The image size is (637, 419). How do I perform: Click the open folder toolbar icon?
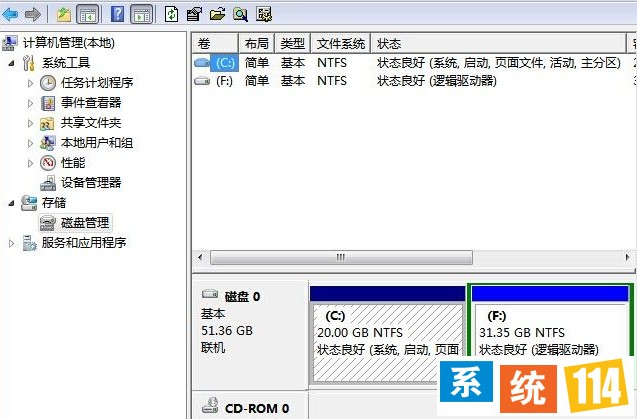point(218,14)
